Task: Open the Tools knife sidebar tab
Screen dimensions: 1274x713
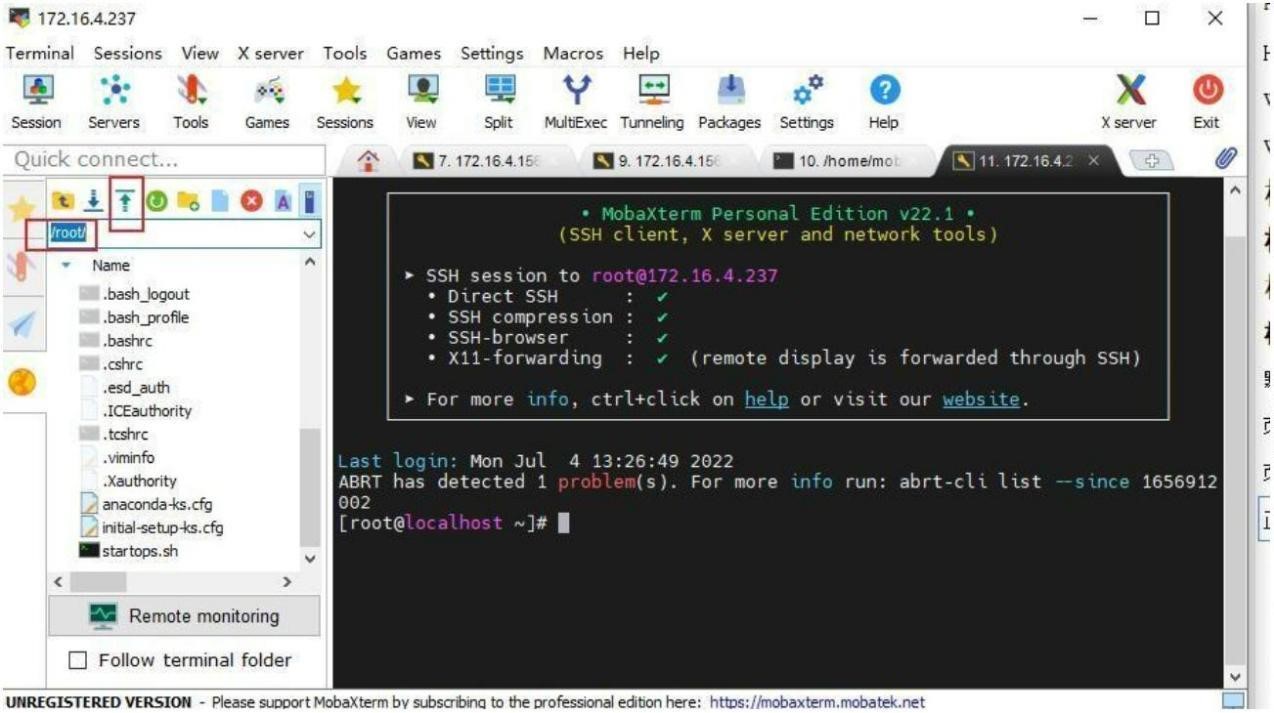Action: tap(21, 267)
